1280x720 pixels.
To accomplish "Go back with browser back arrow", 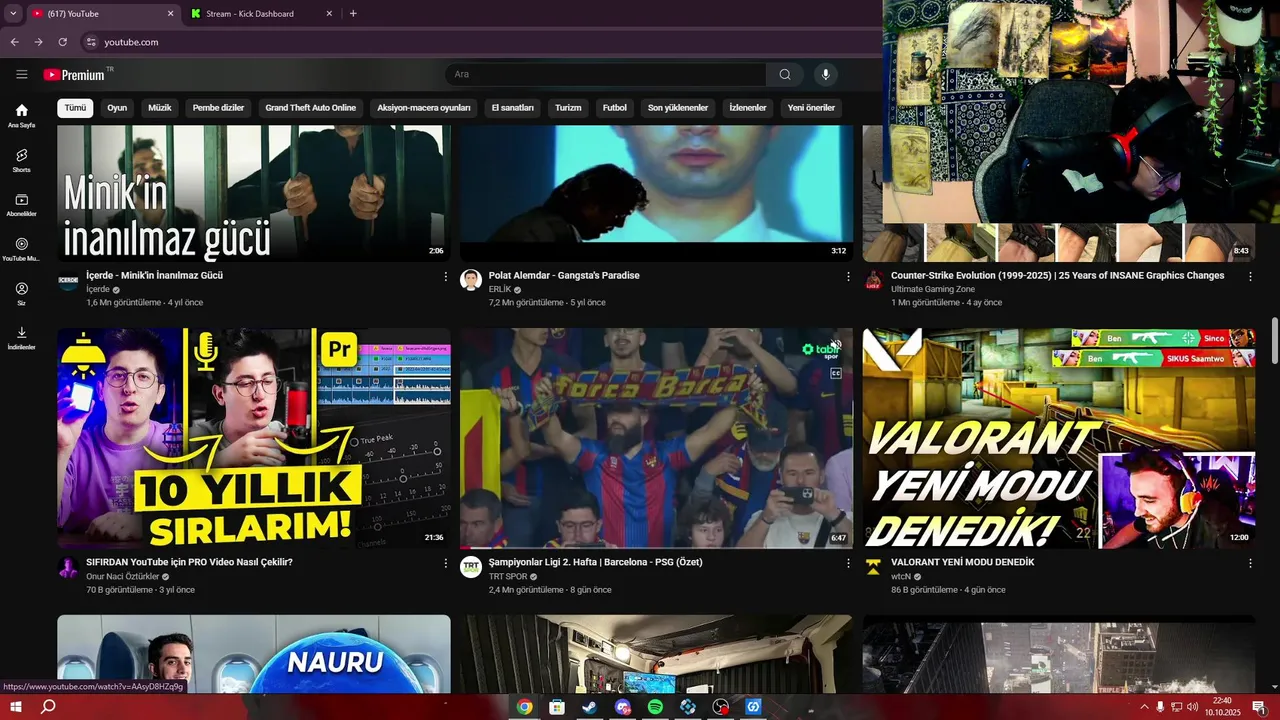I will tap(14, 42).
